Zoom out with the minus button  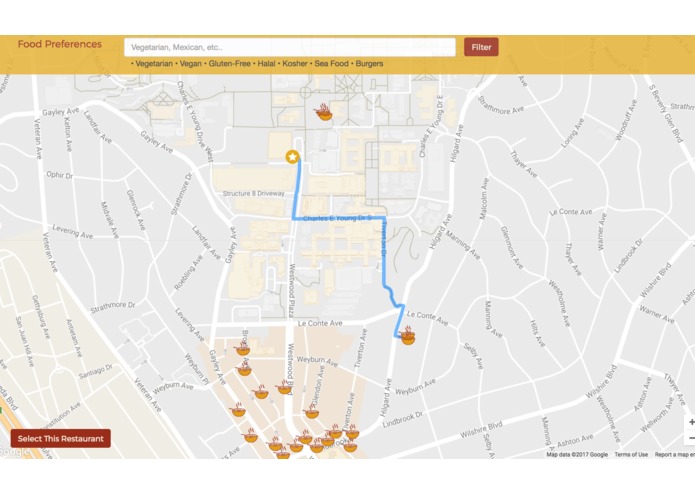pos(691,439)
